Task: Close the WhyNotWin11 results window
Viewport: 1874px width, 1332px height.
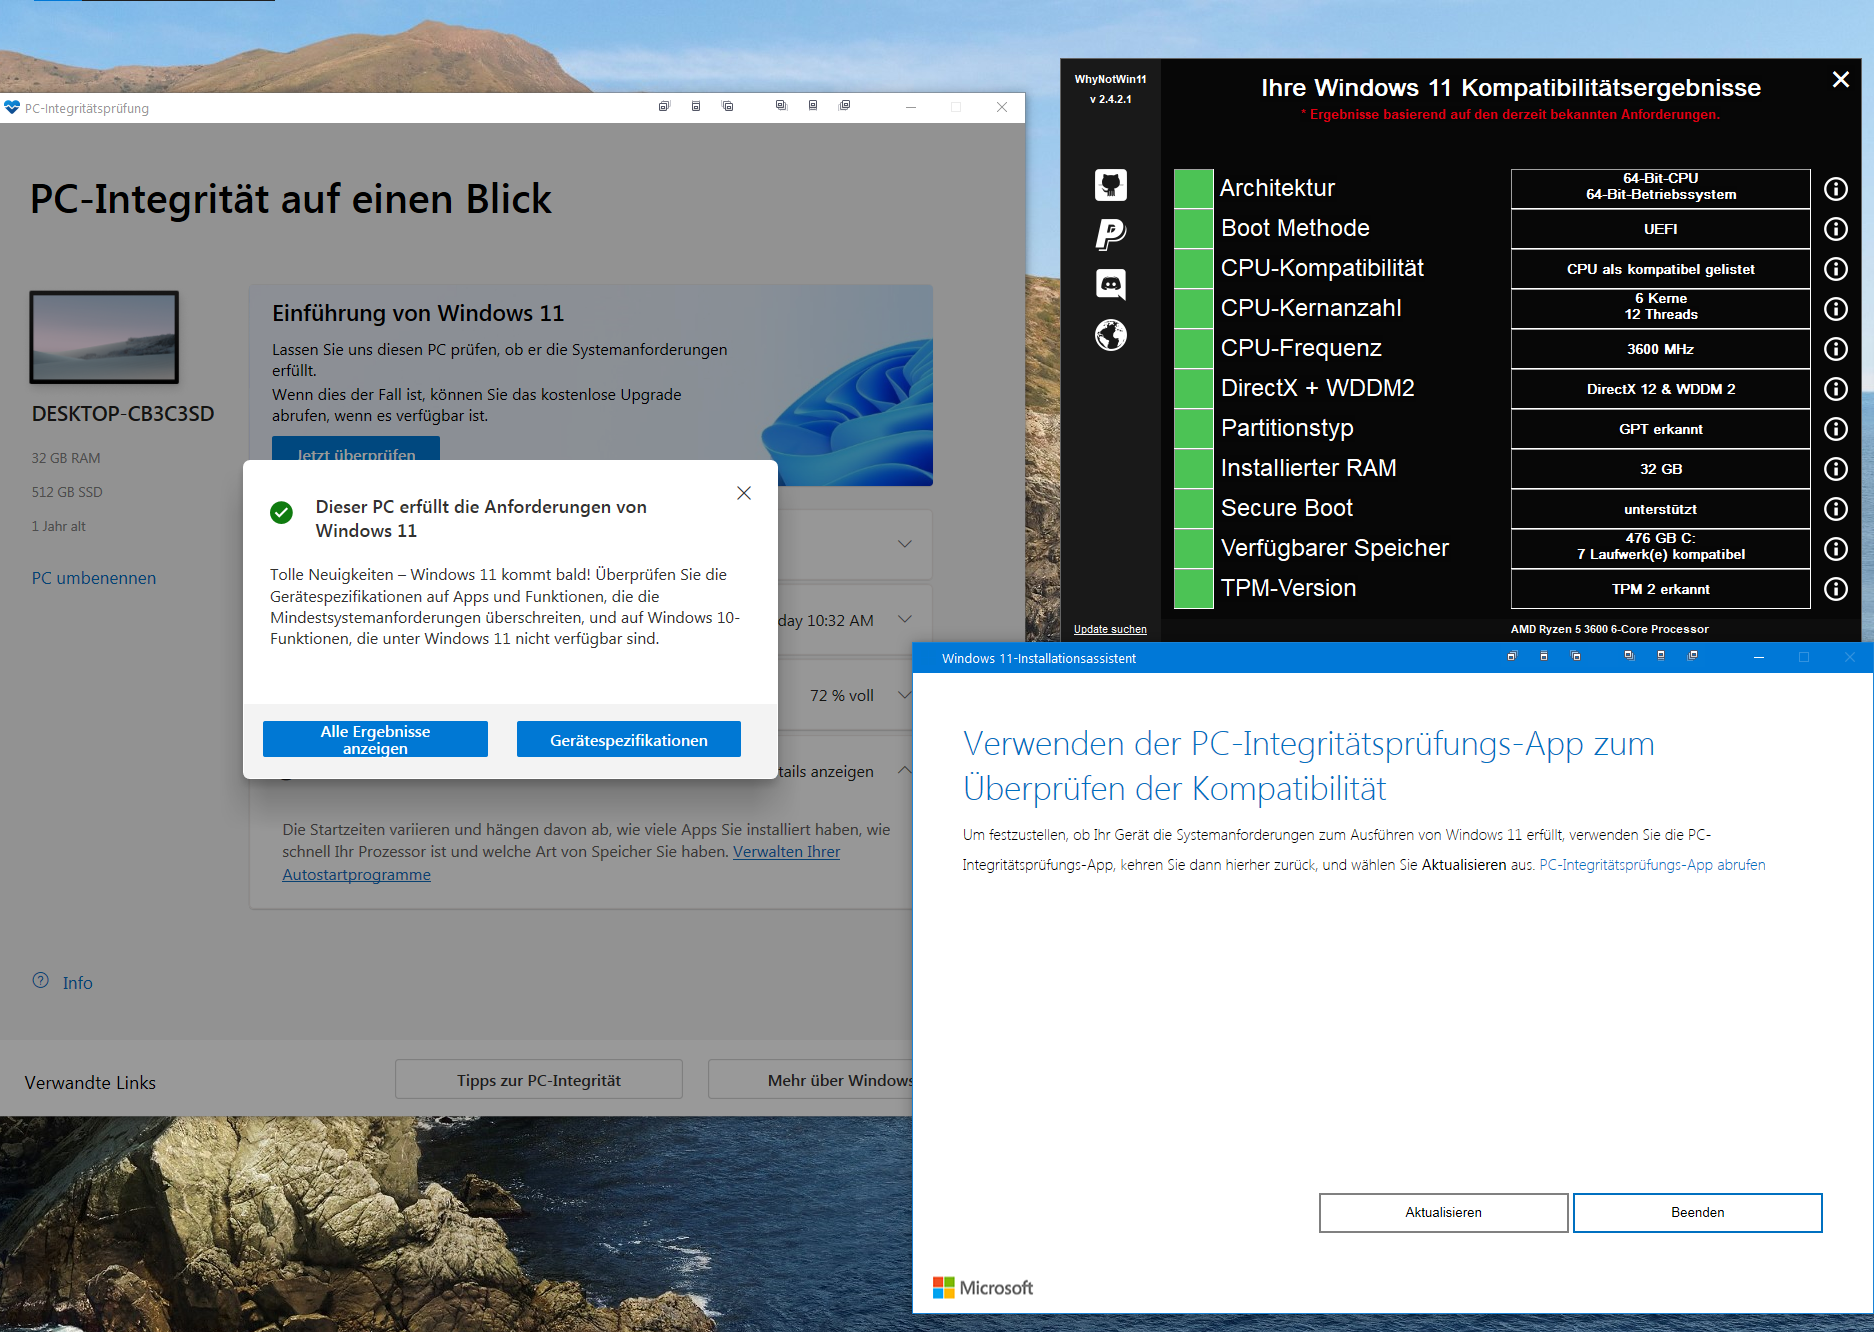Action: point(1840,80)
